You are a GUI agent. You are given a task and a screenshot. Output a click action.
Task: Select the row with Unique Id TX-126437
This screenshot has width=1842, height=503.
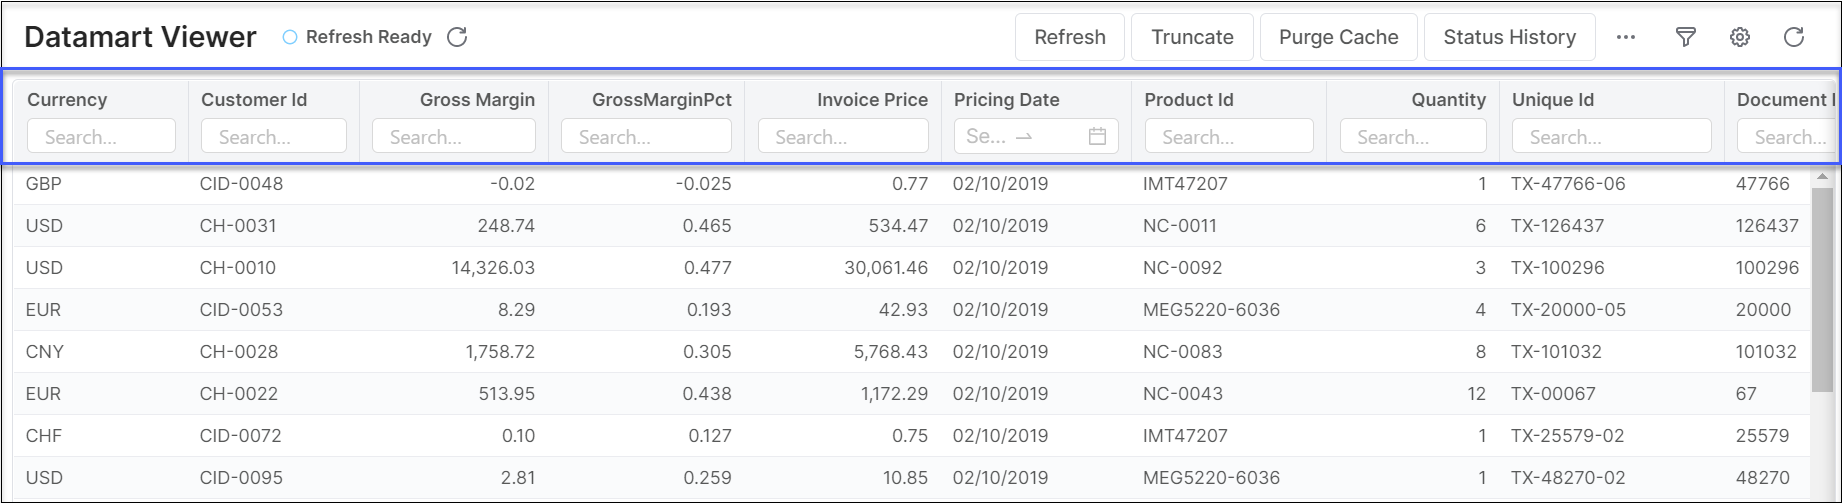[1557, 226]
